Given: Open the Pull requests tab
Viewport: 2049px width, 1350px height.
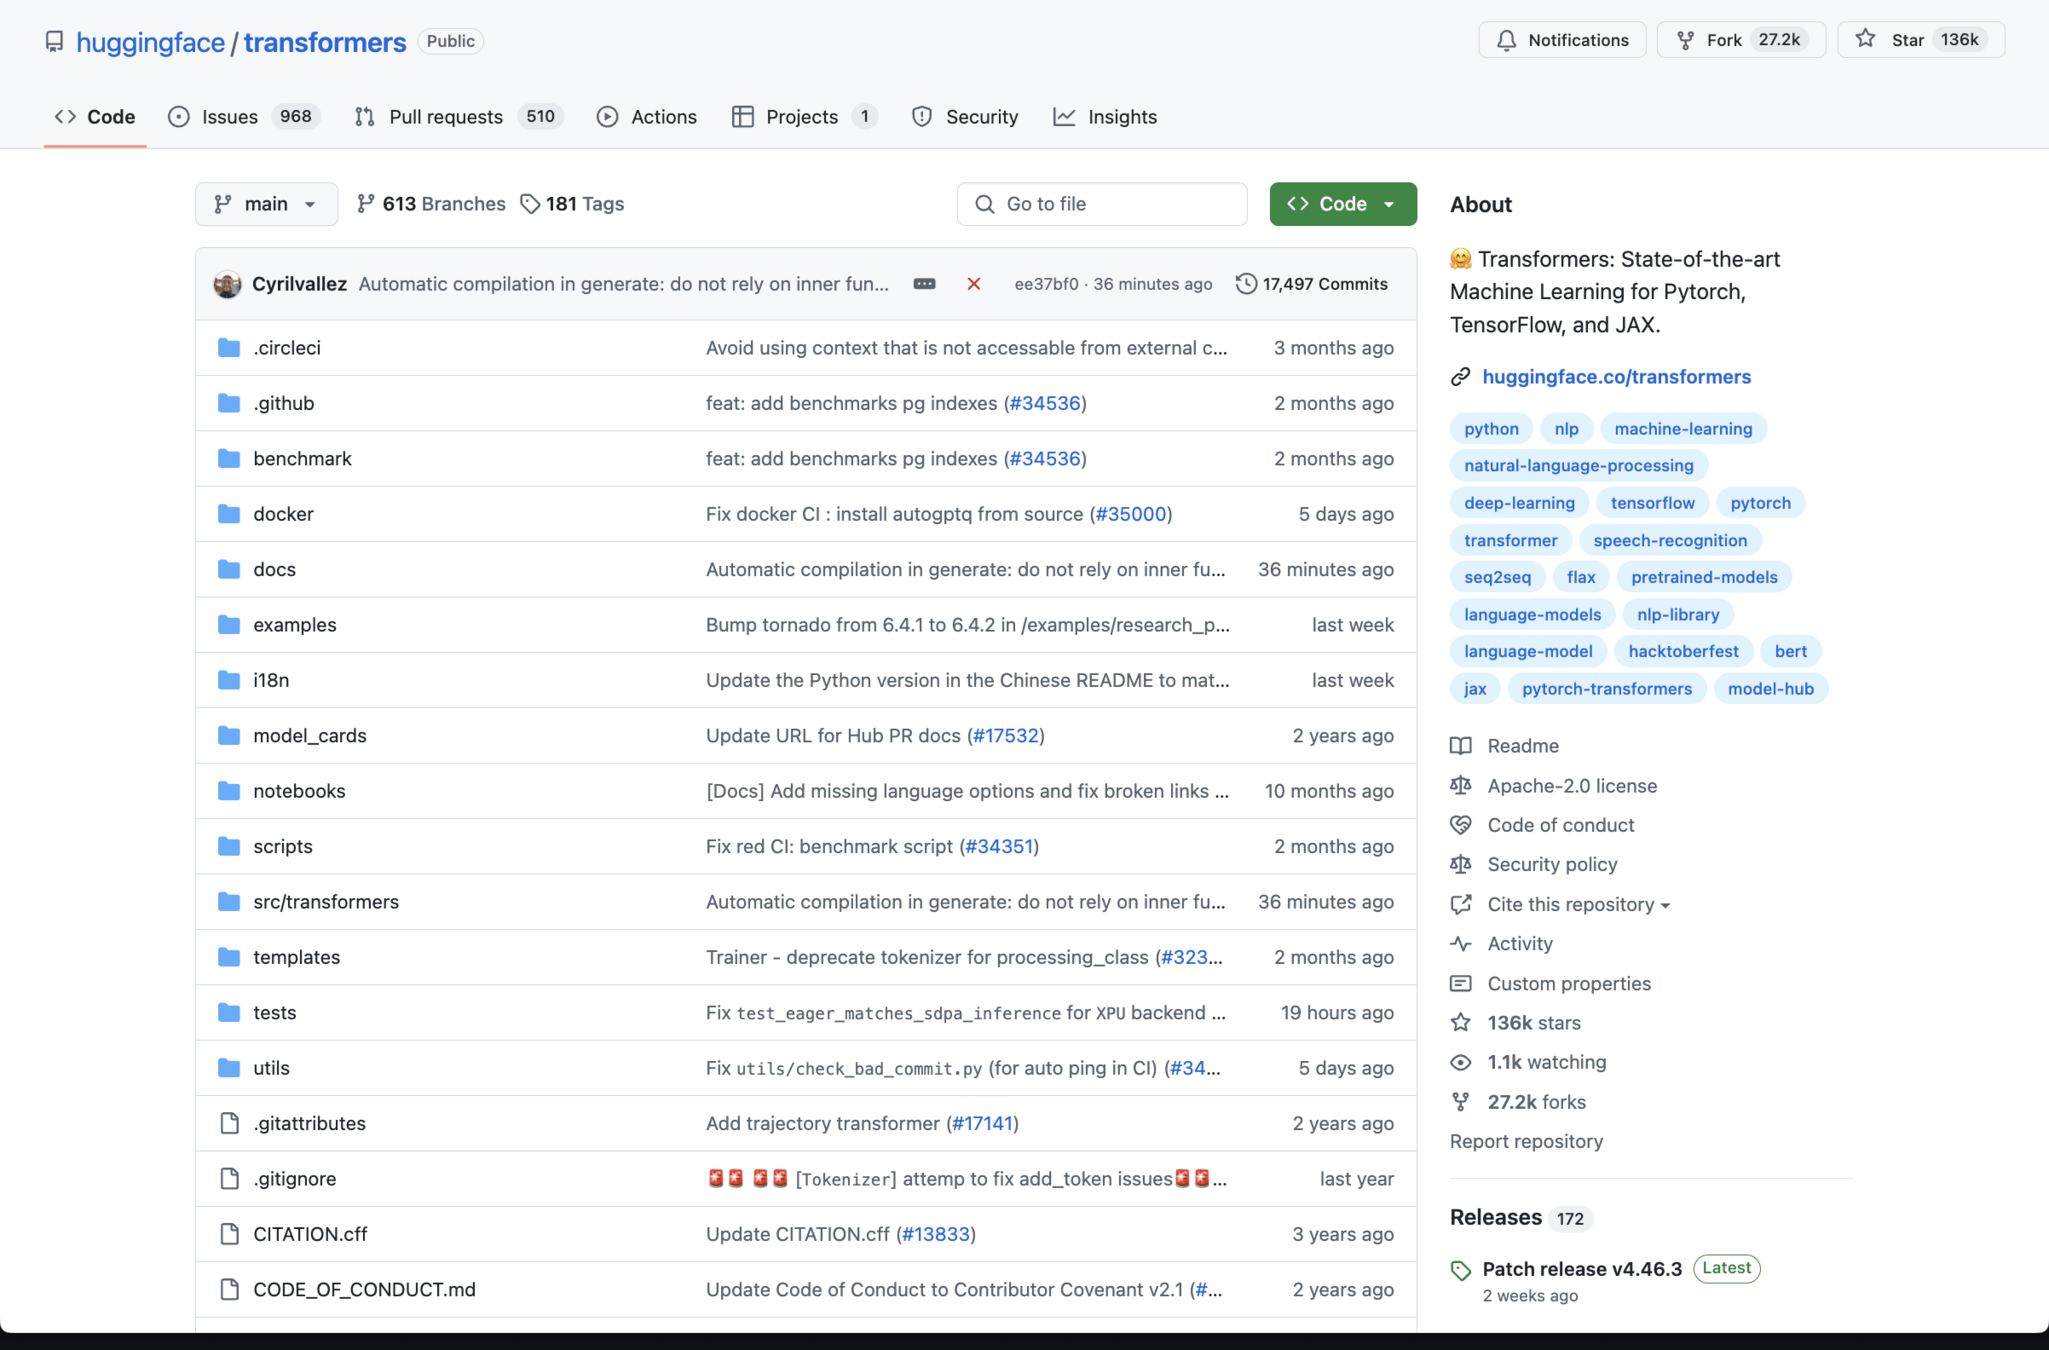Looking at the screenshot, I should 445,117.
